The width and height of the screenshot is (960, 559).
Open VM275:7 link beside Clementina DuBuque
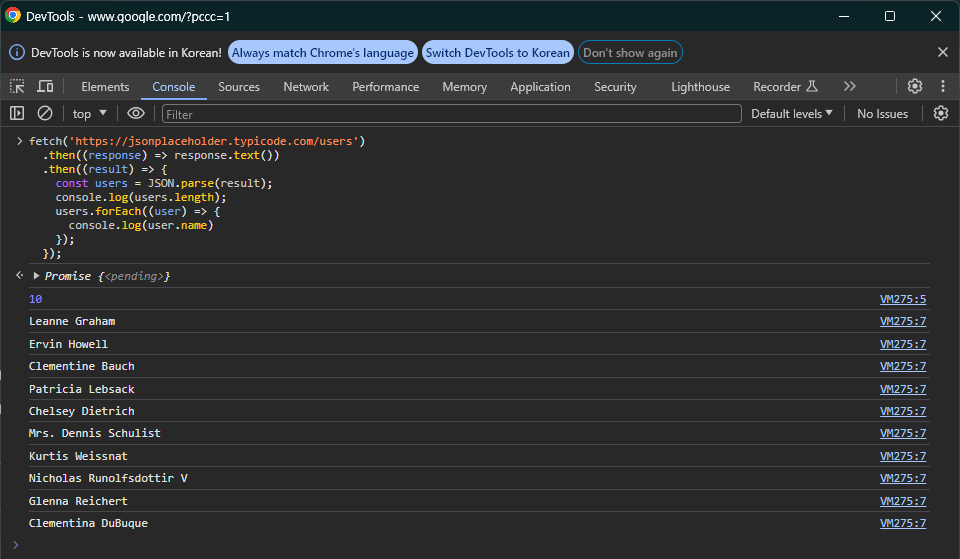click(x=902, y=523)
